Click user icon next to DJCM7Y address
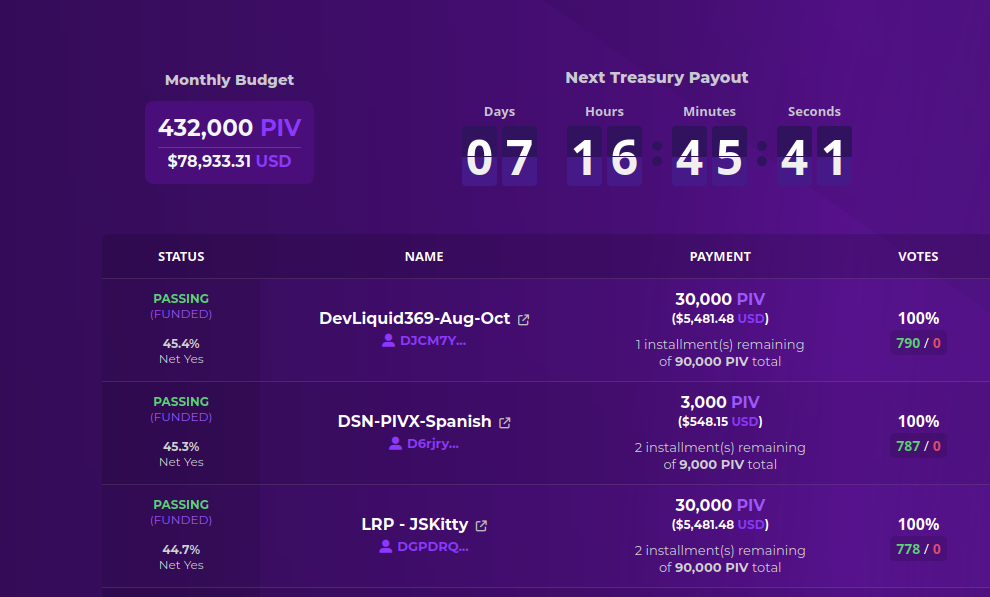Viewport: 990px width, 597px height. click(388, 340)
